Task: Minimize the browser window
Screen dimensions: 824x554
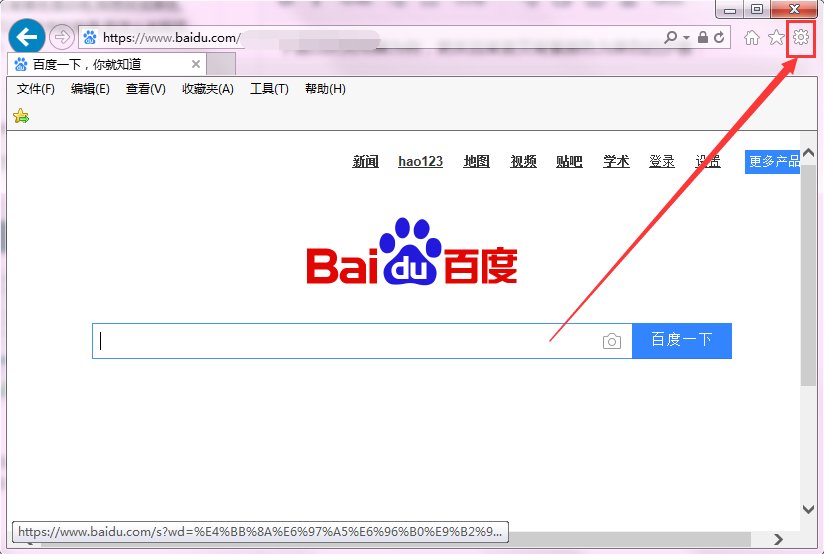Action: click(730, 9)
